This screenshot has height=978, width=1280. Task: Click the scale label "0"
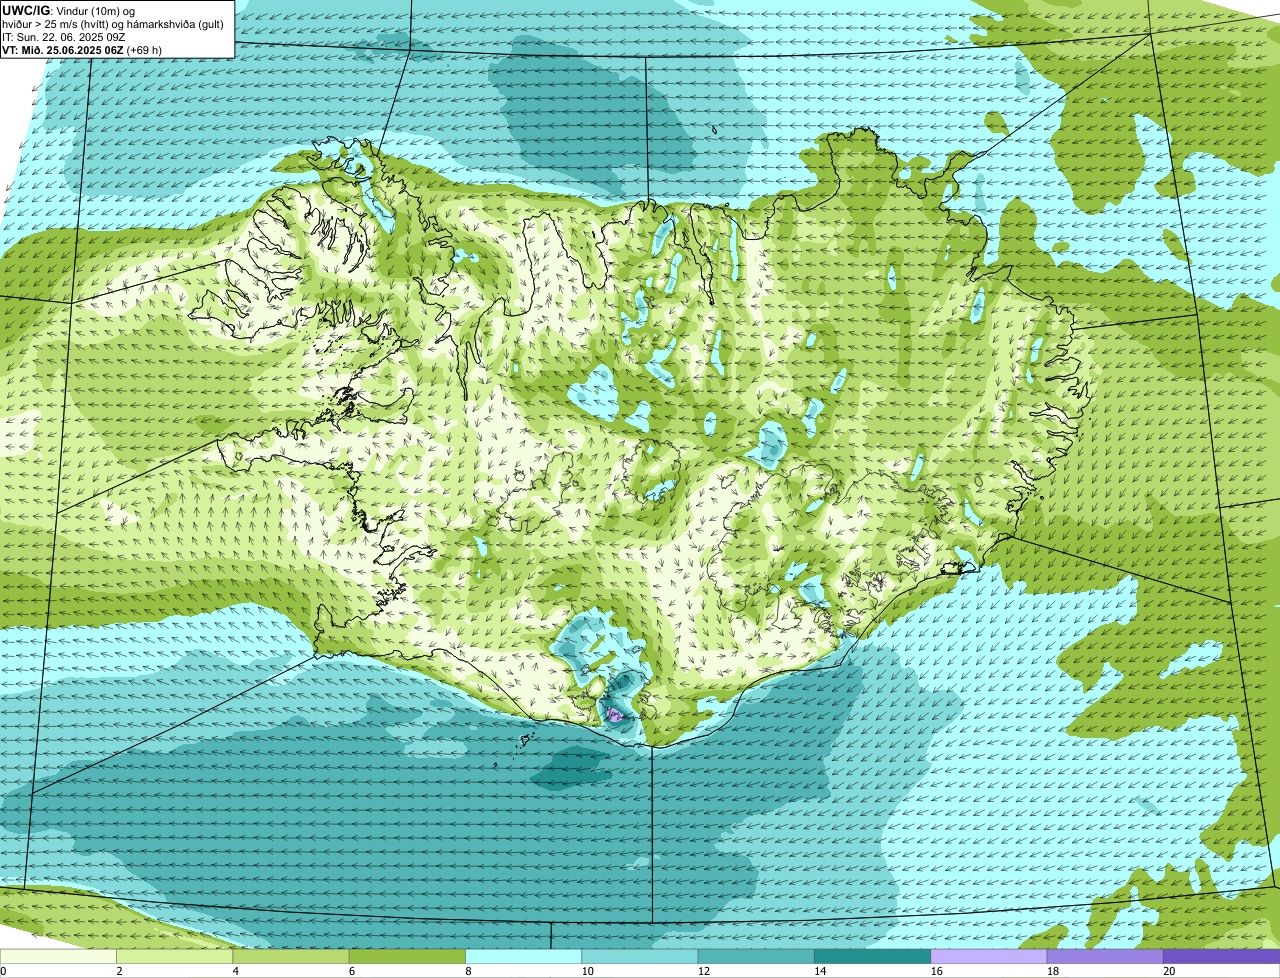4,971
